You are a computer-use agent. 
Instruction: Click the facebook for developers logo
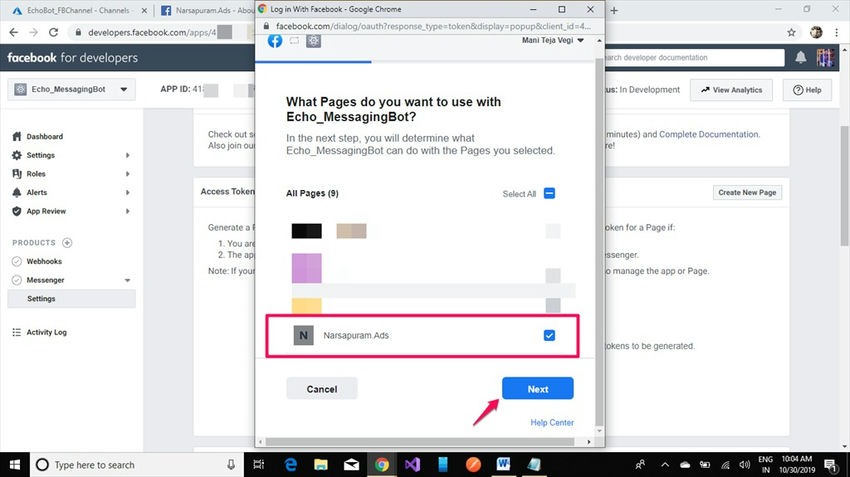tap(73, 57)
